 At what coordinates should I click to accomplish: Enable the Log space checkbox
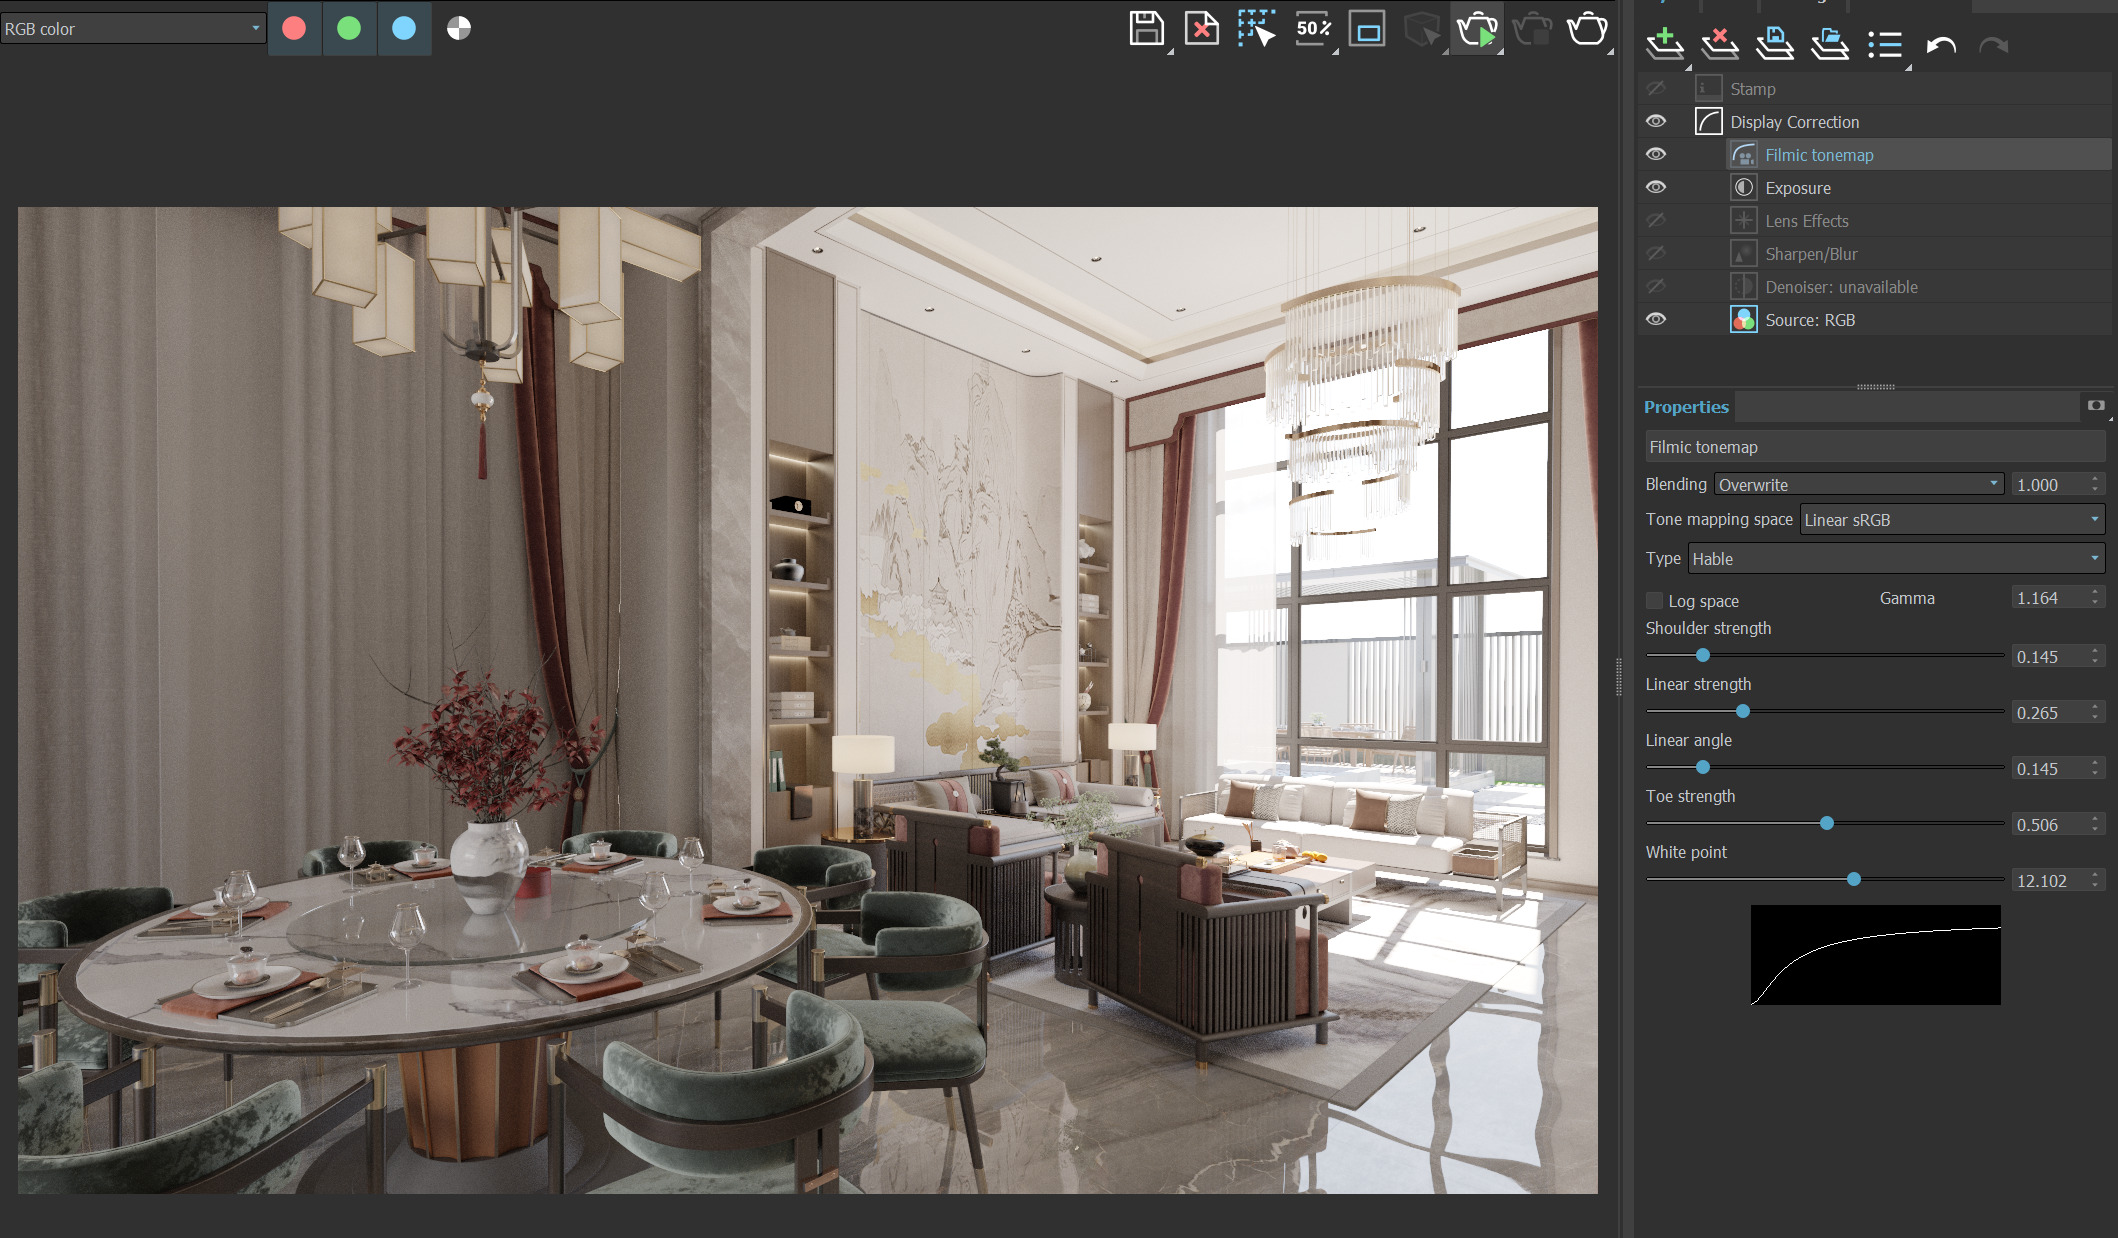[x=1654, y=600]
